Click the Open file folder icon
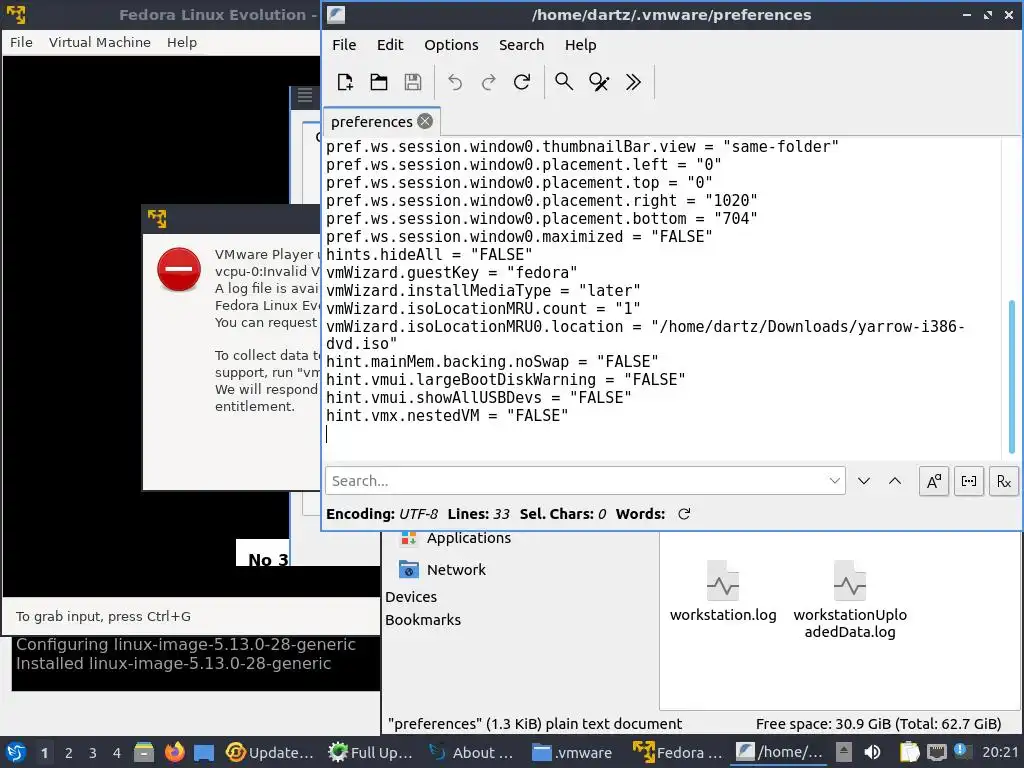The image size is (1024, 768). click(x=379, y=82)
